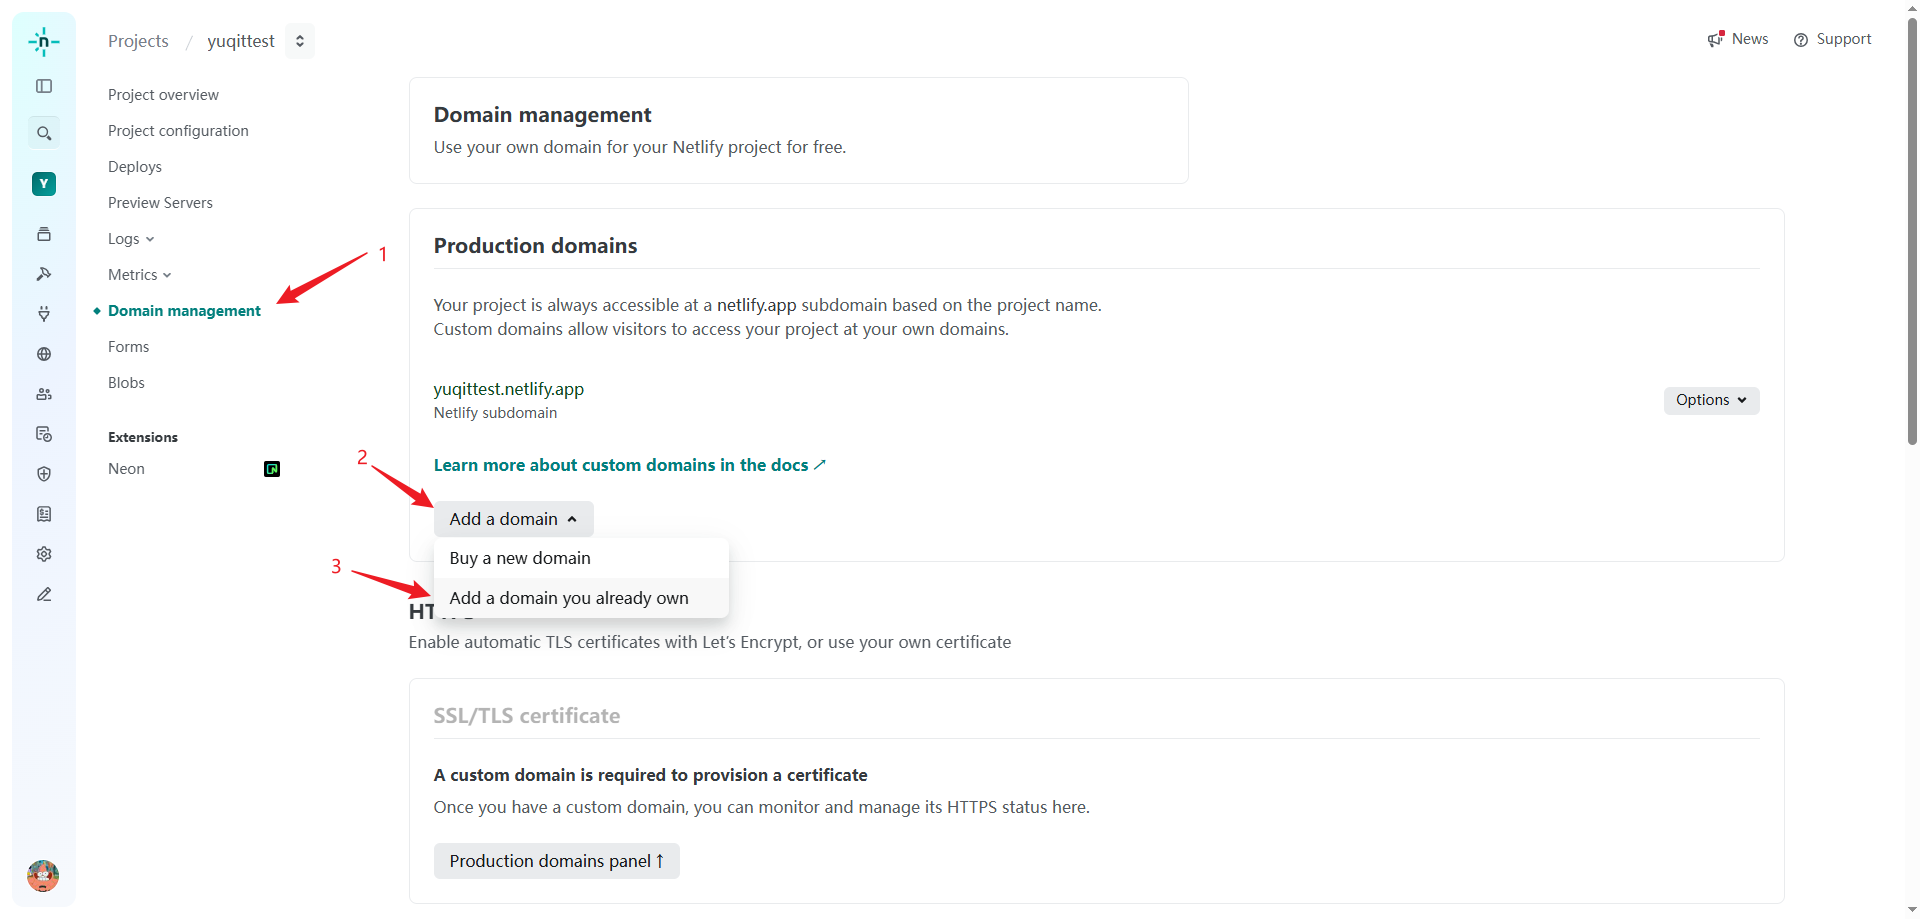This screenshot has height=919, width=1920.
Task: Open settings via the gear icon
Action: pyautogui.click(x=44, y=554)
